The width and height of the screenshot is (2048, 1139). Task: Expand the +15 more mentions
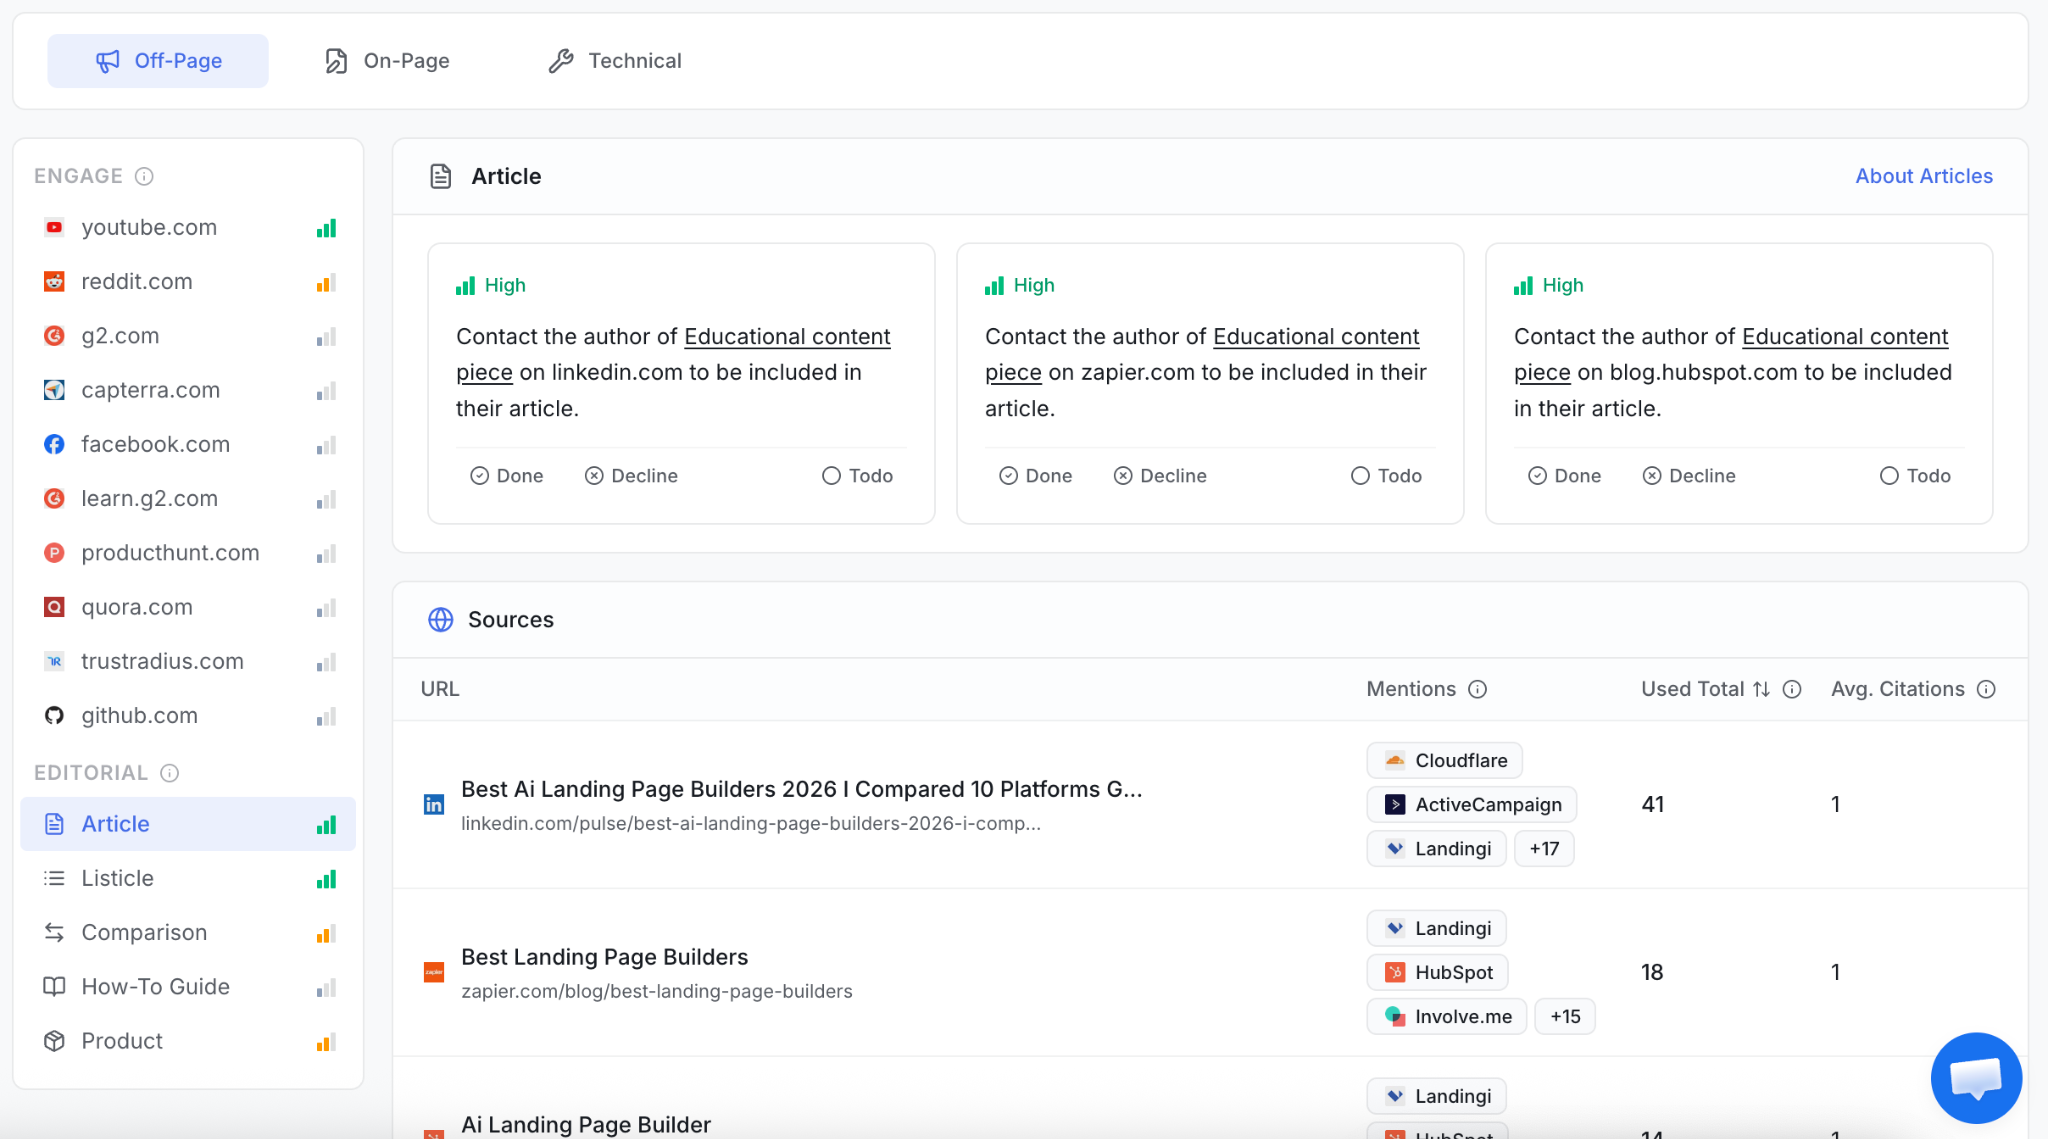pos(1565,1017)
